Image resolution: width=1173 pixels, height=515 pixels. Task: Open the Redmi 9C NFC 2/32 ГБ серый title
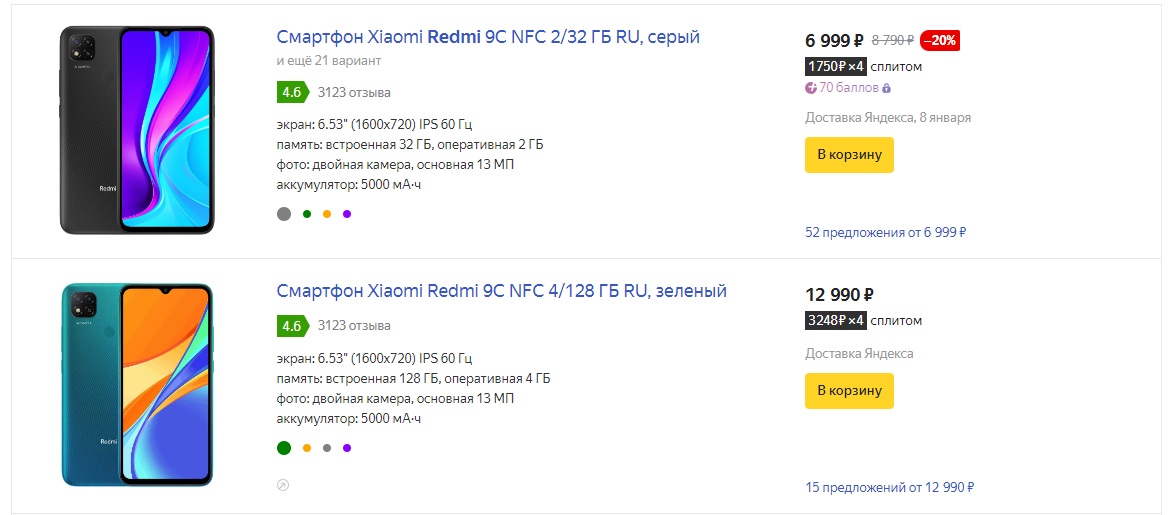(x=488, y=37)
